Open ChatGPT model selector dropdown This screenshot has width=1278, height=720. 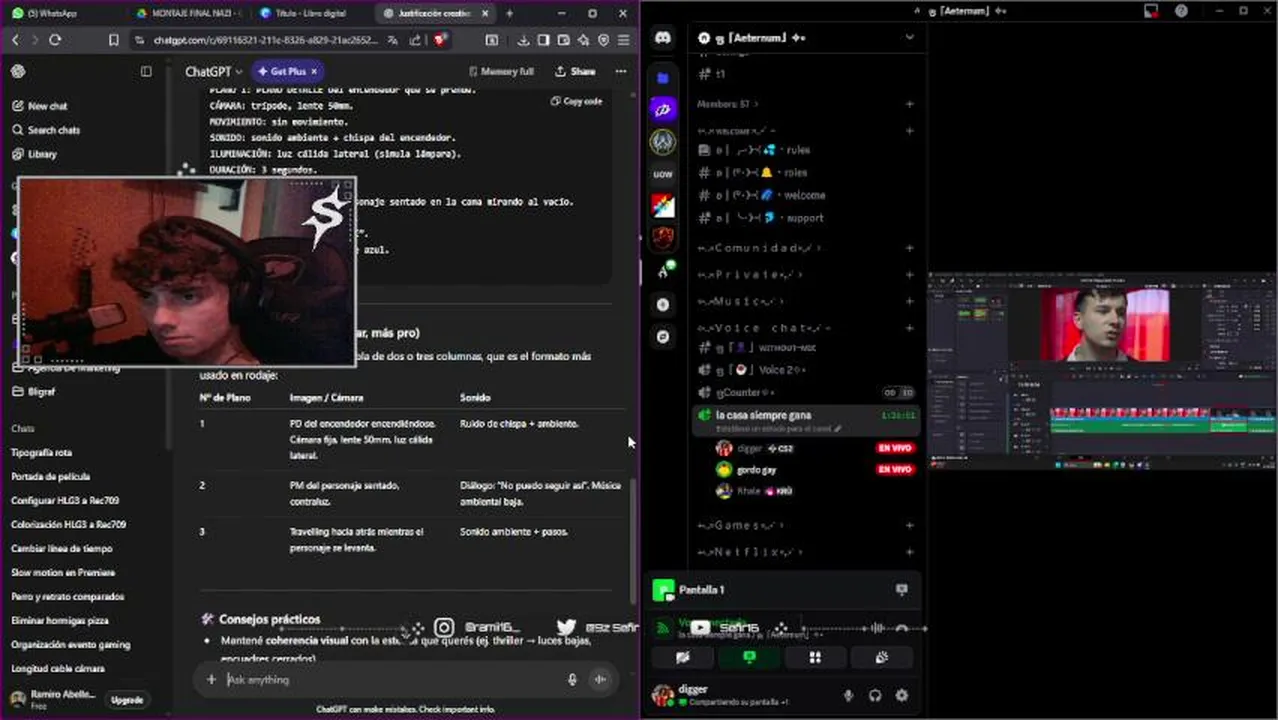[x=213, y=72]
